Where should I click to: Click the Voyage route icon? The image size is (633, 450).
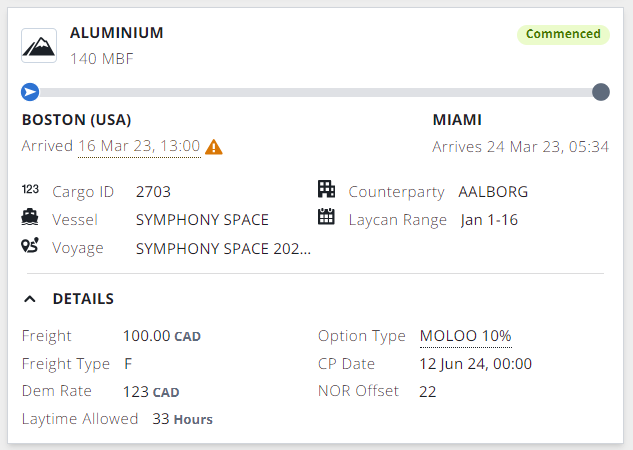coord(30,246)
